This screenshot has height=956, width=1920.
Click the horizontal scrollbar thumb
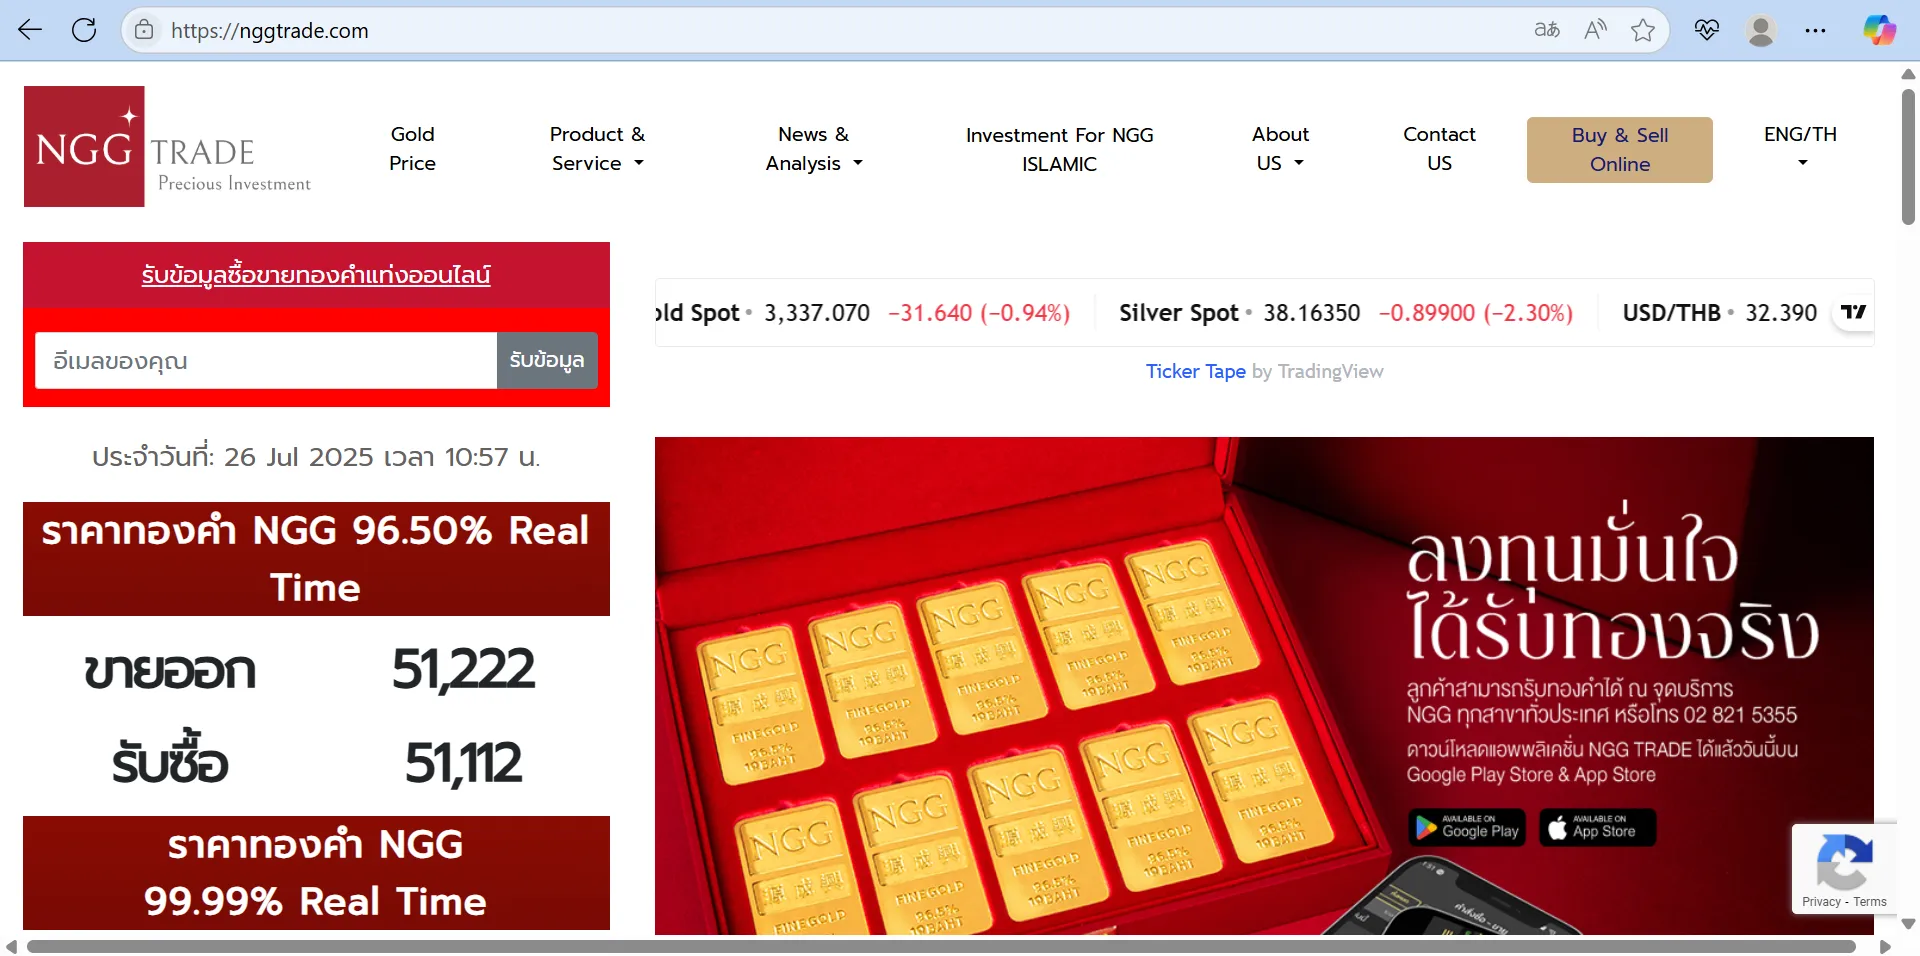[941, 946]
